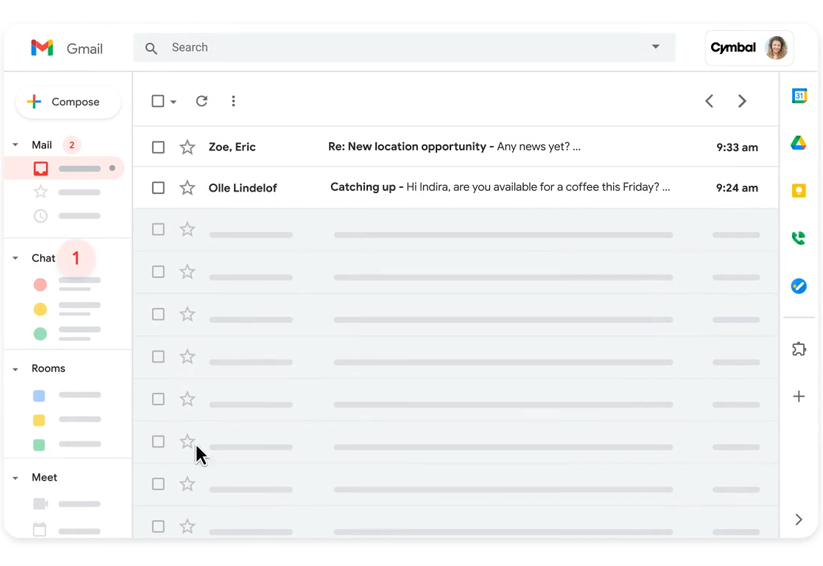Open Google Voice phone icon
The height and width of the screenshot is (566, 823).
click(798, 238)
